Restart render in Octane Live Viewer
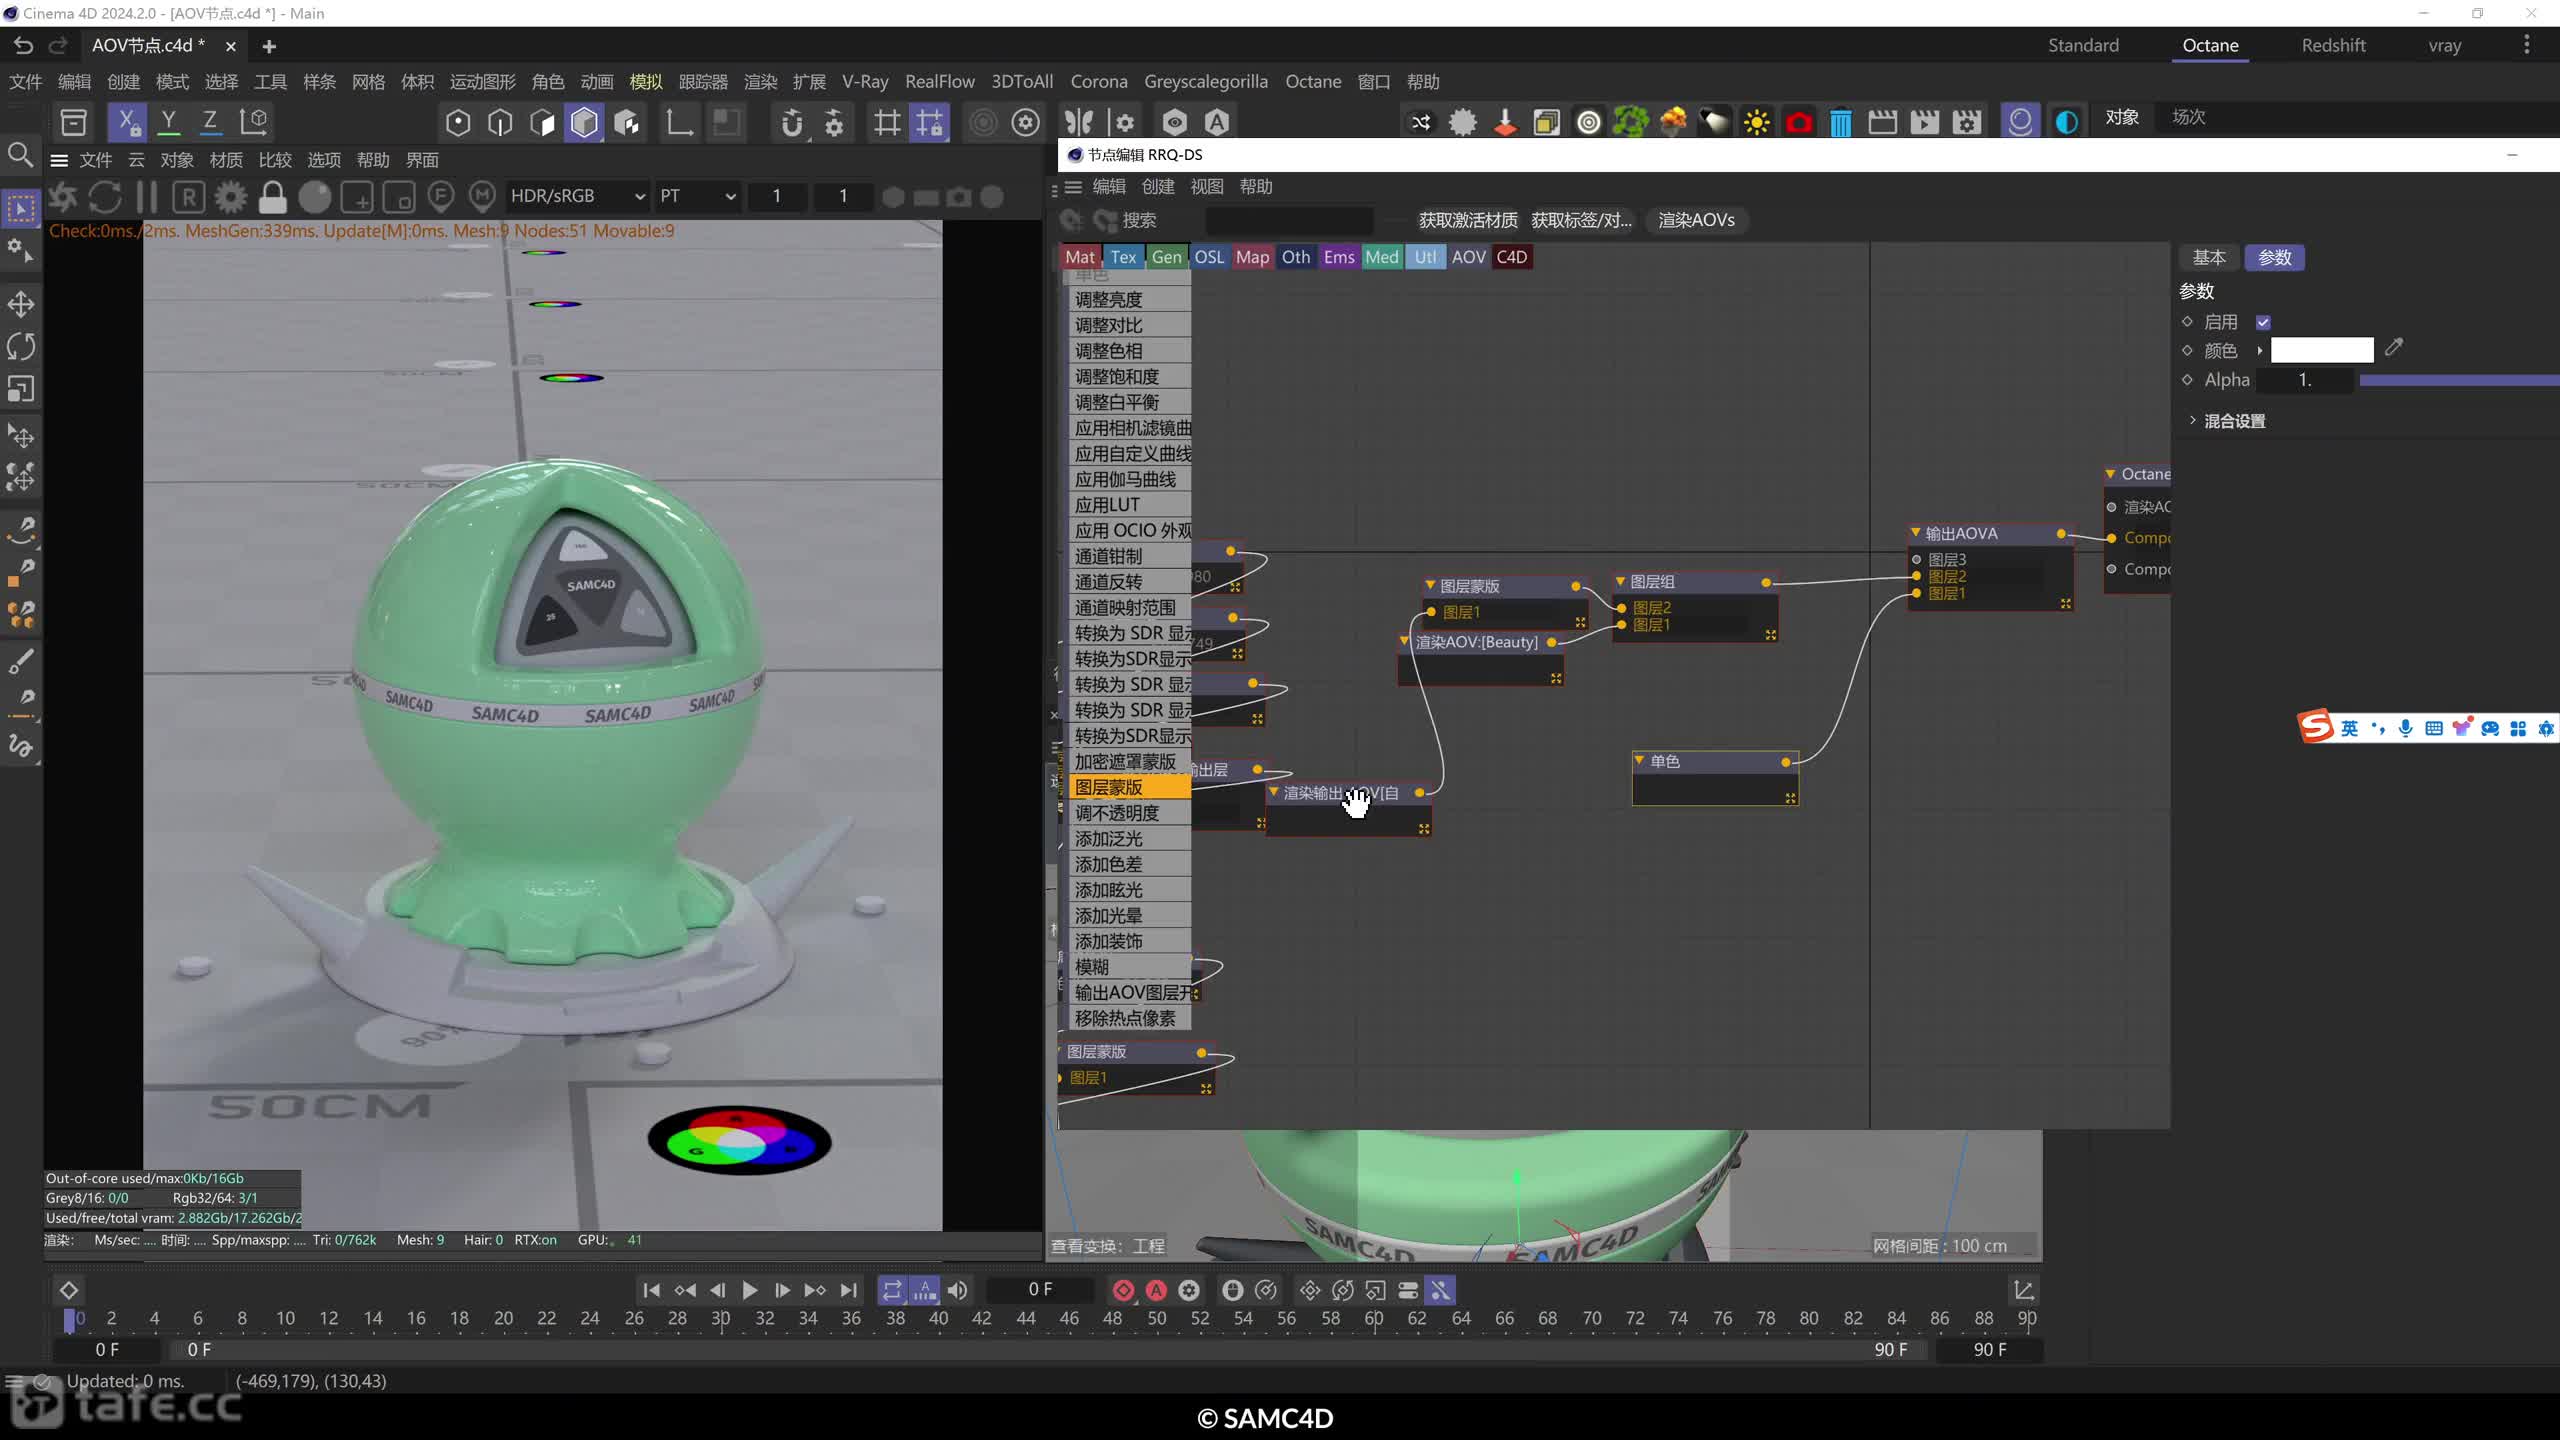This screenshot has height=1440, width=2560. point(105,197)
